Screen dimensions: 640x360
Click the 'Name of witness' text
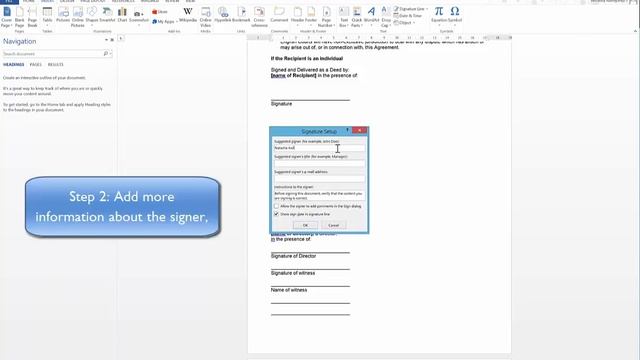289,290
